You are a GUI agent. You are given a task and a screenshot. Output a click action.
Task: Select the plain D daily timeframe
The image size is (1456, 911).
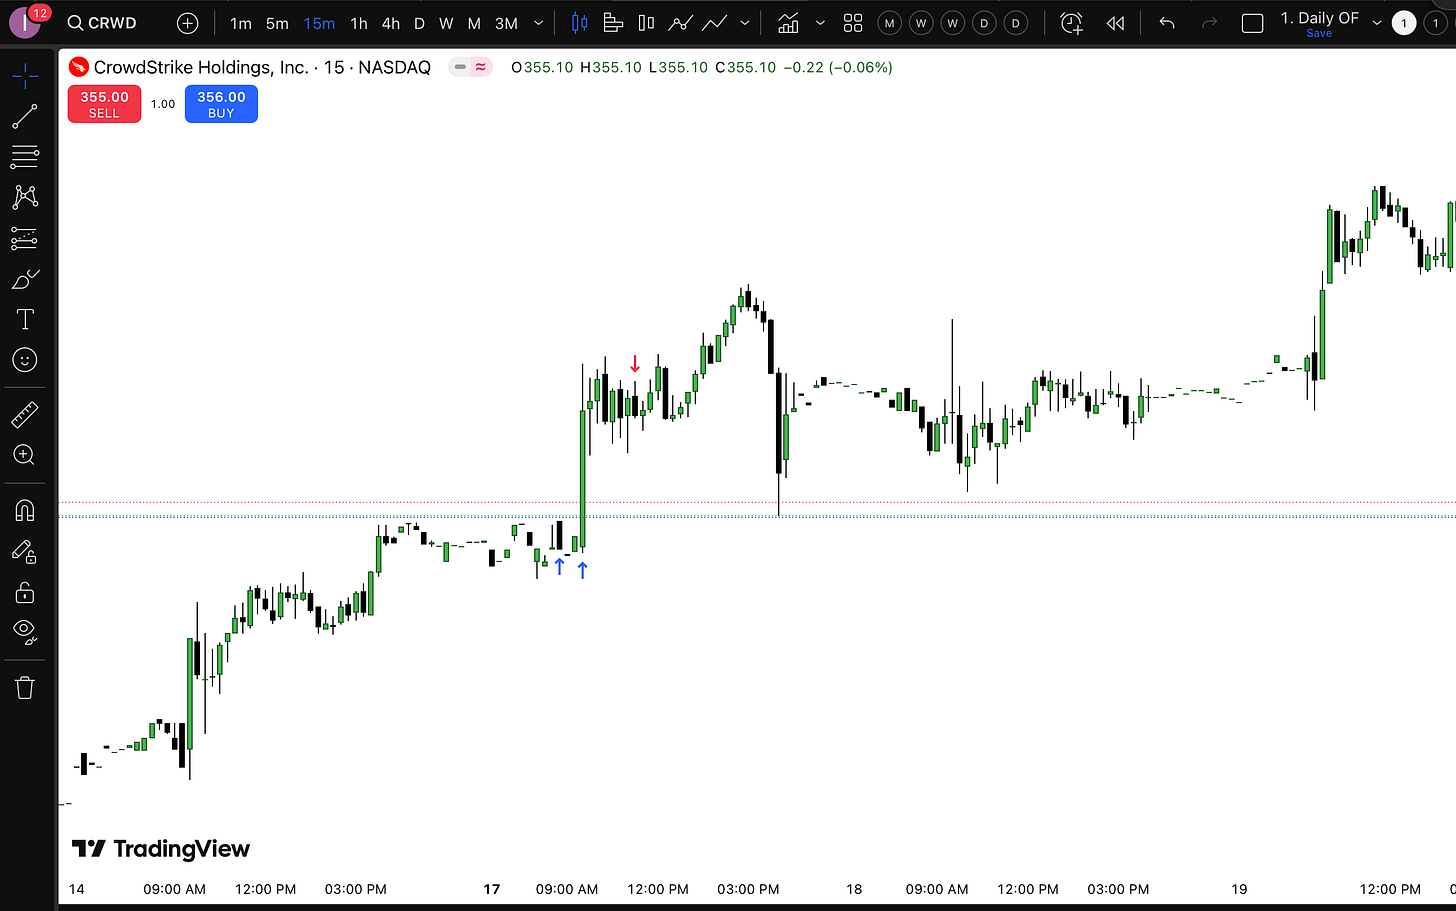[x=419, y=23]
